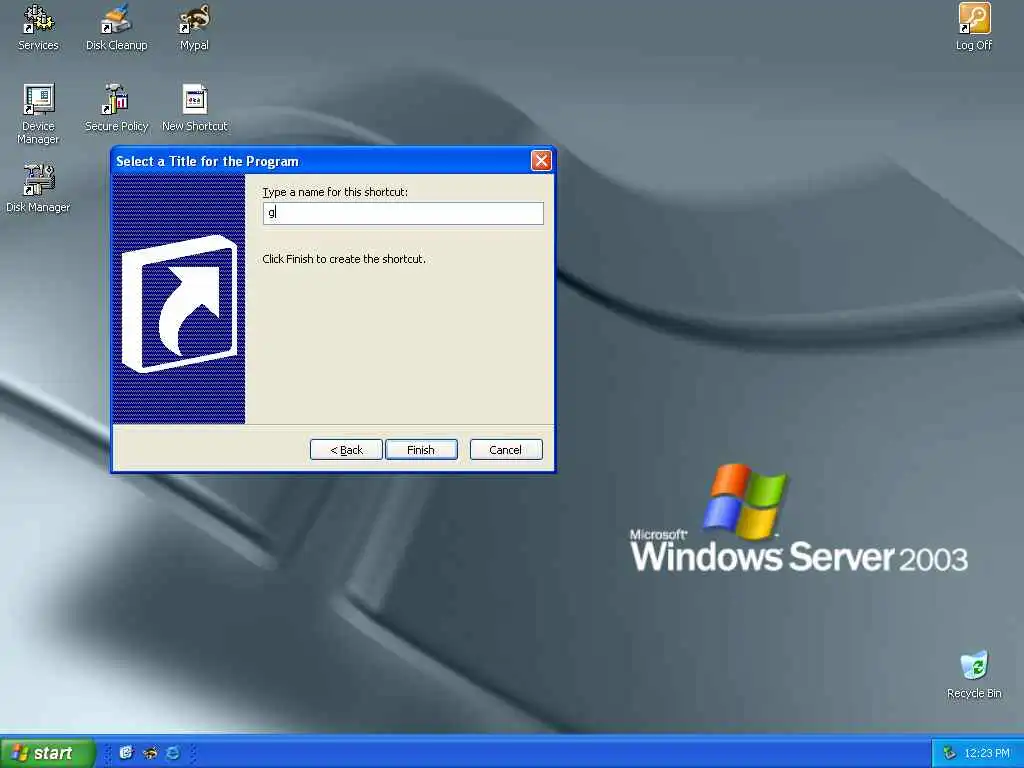Launch Mypal from the quick launch bar
This screenshot has height=768, width=1024.
[x=150, y=753]
